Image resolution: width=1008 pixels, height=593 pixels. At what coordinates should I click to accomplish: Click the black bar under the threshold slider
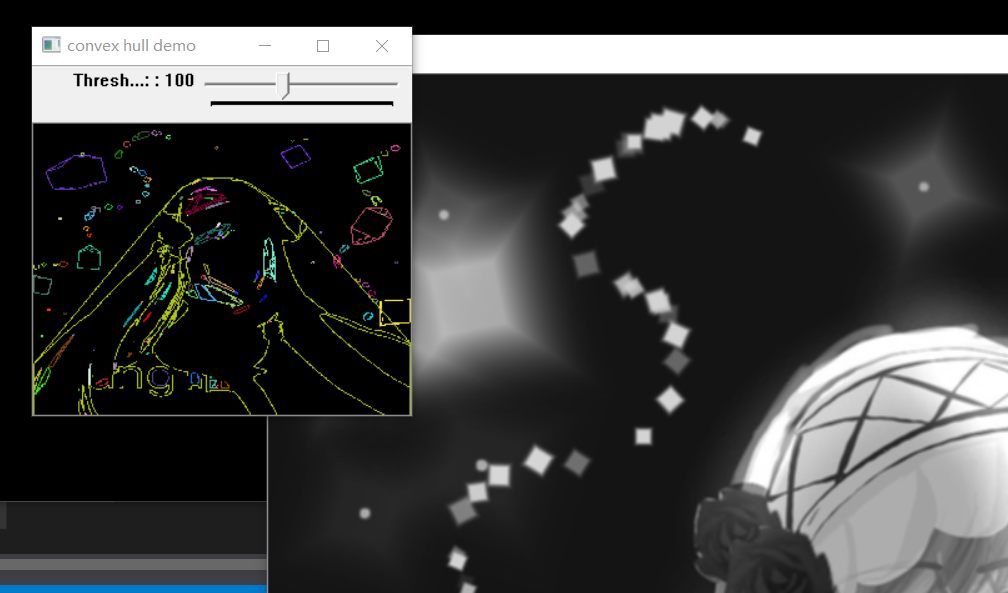(x=300, y=102)
